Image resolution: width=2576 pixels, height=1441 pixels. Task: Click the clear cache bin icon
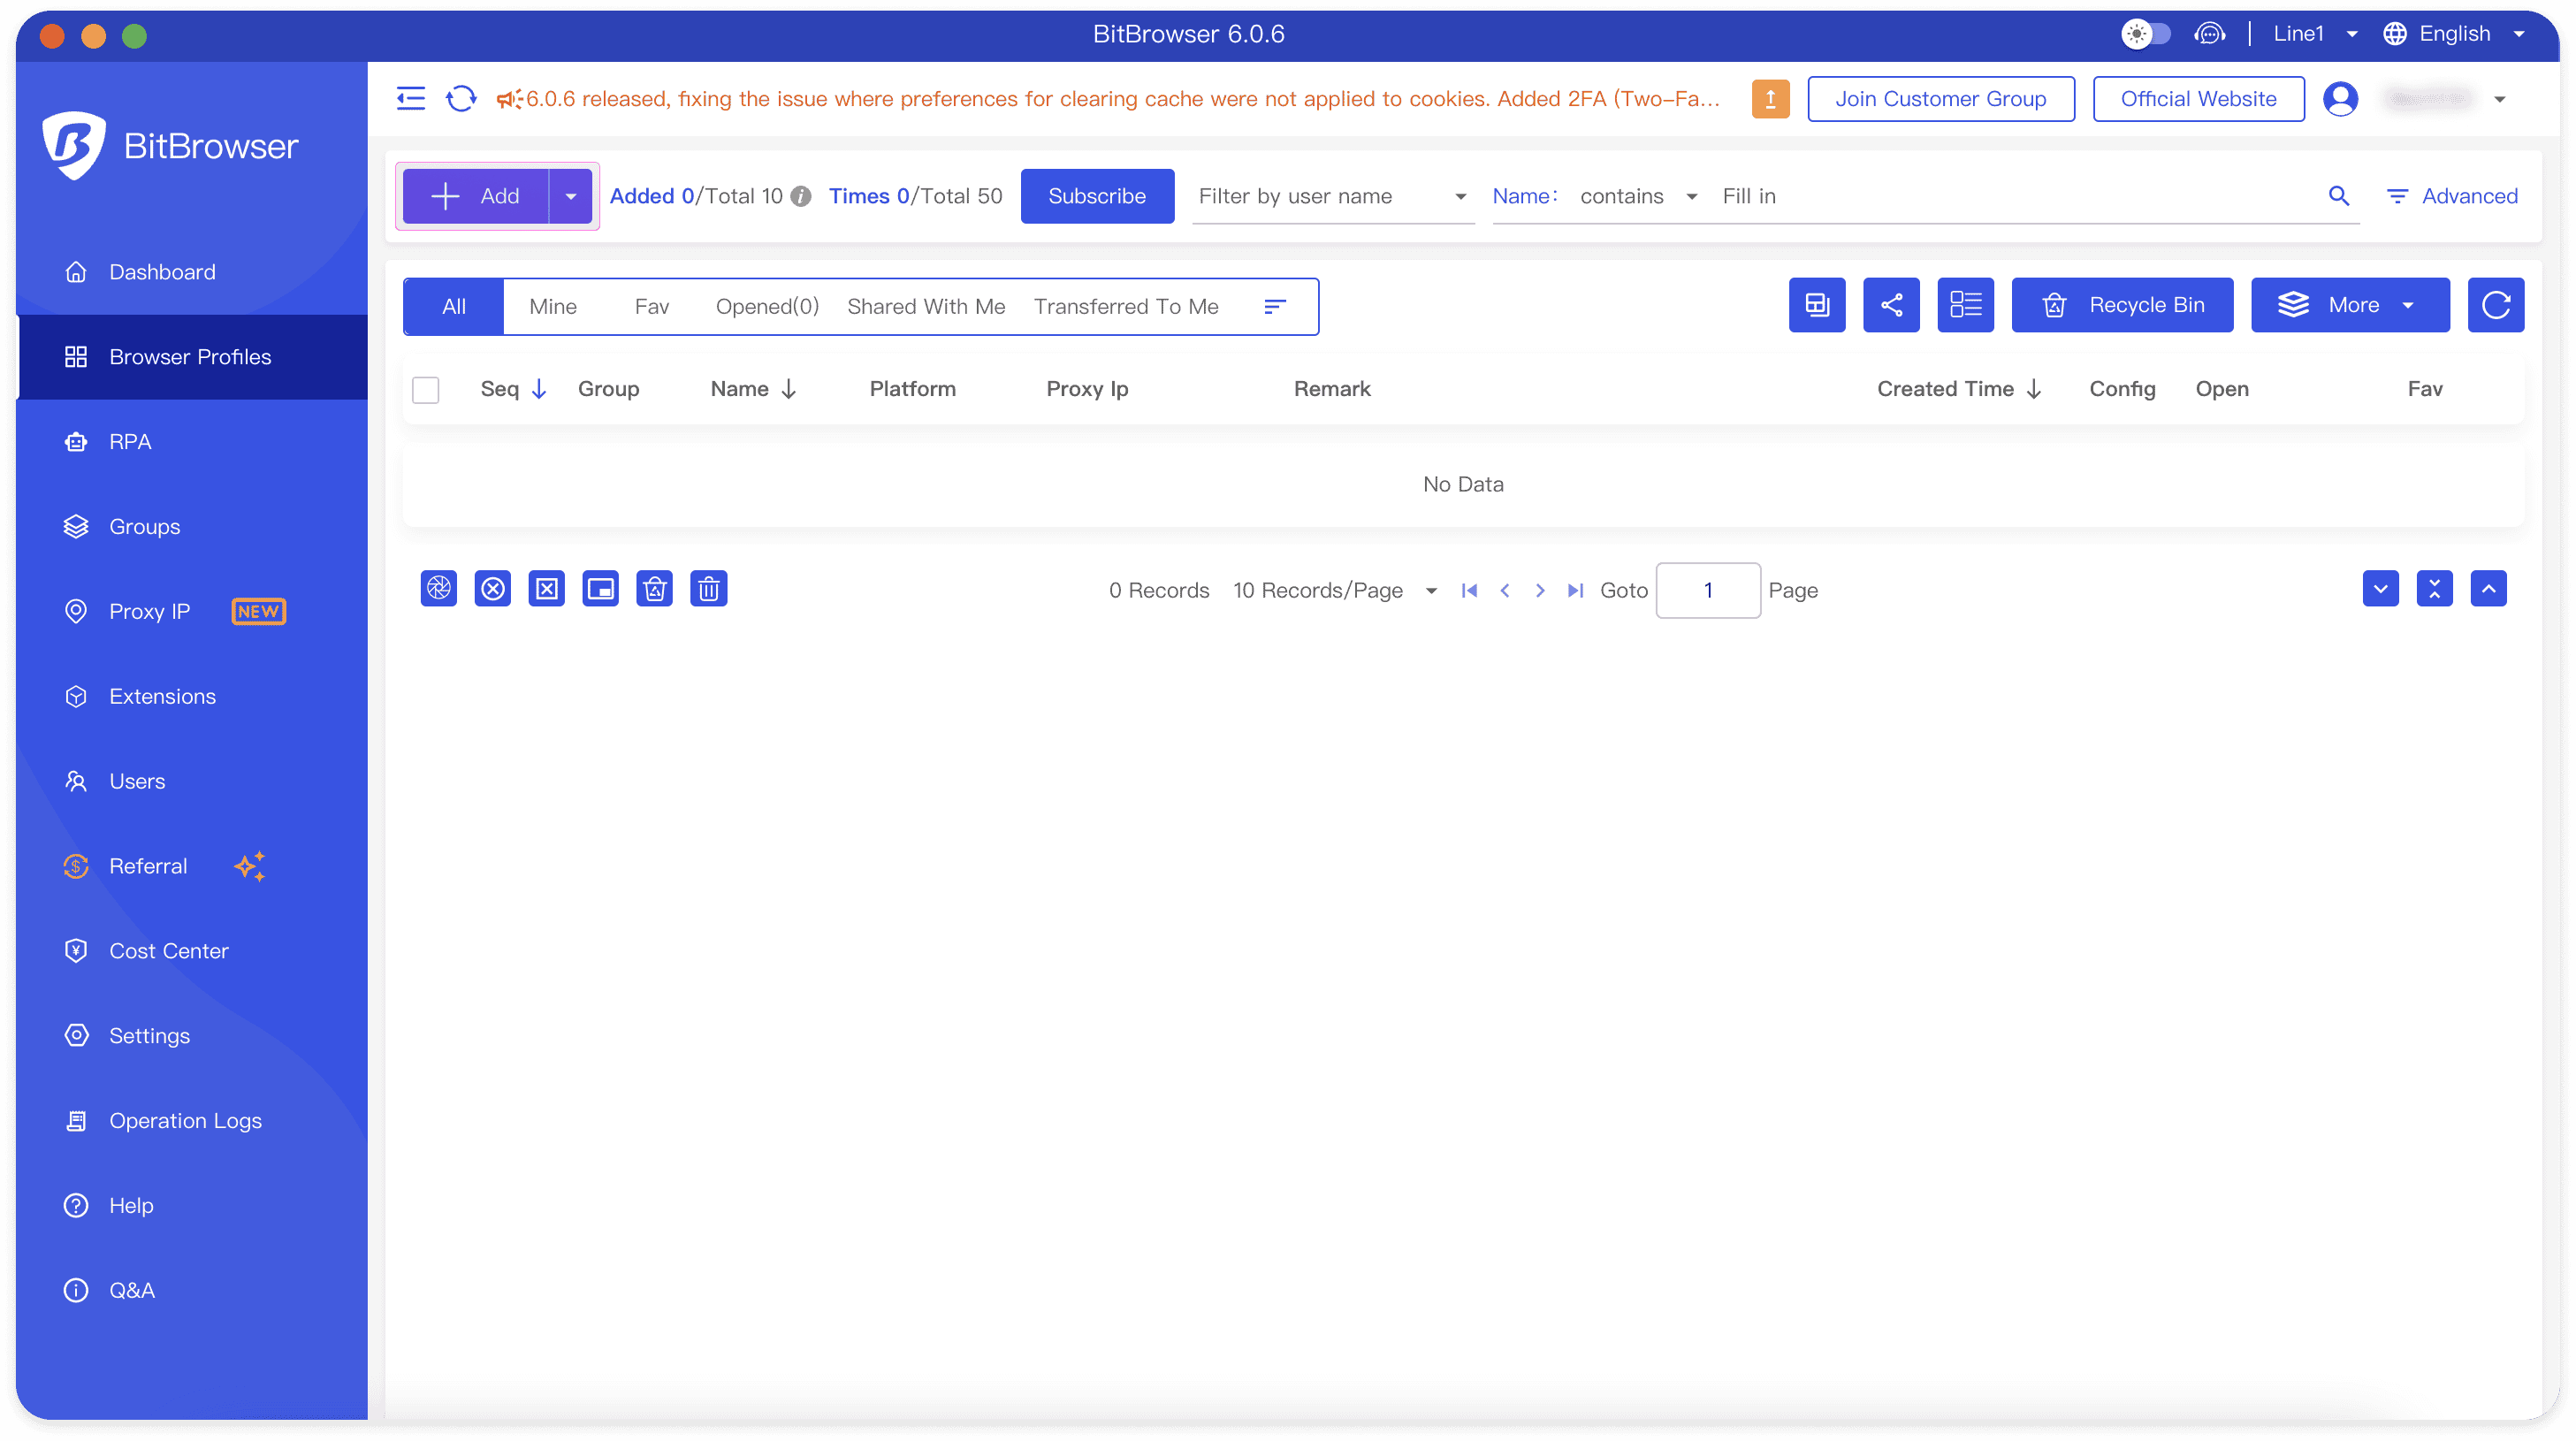tap(655, 589)
